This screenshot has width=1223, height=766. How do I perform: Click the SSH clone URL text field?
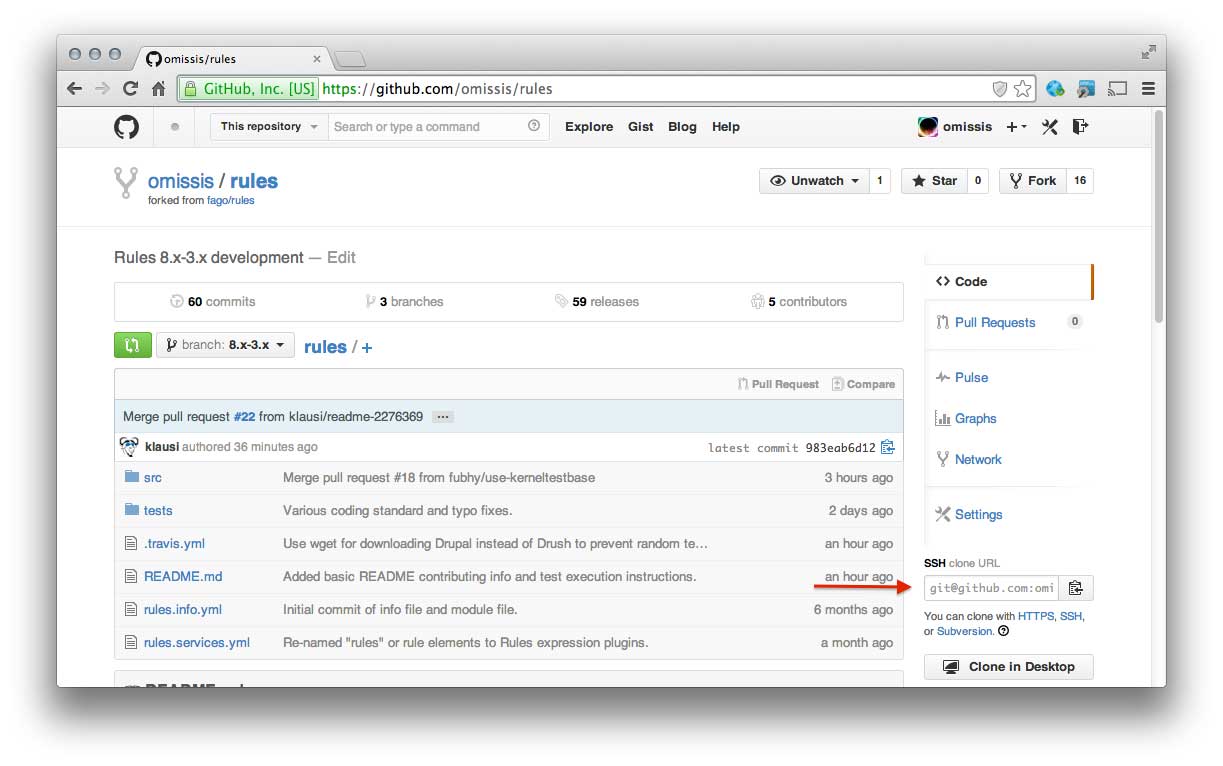click(991, 588)
